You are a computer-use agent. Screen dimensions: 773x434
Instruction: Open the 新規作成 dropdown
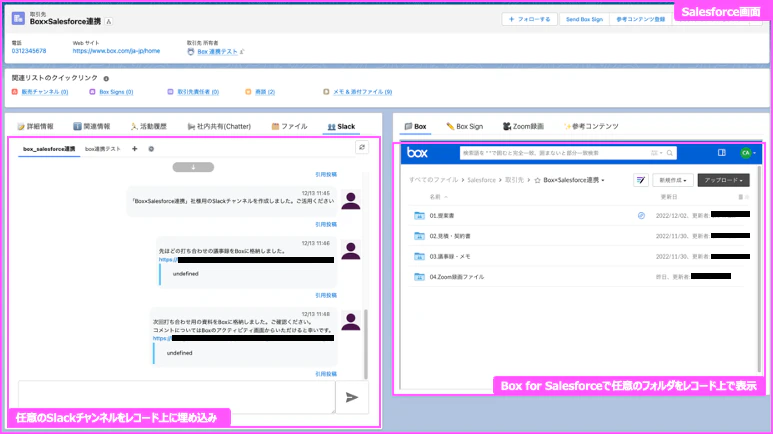tap(673, 180)
